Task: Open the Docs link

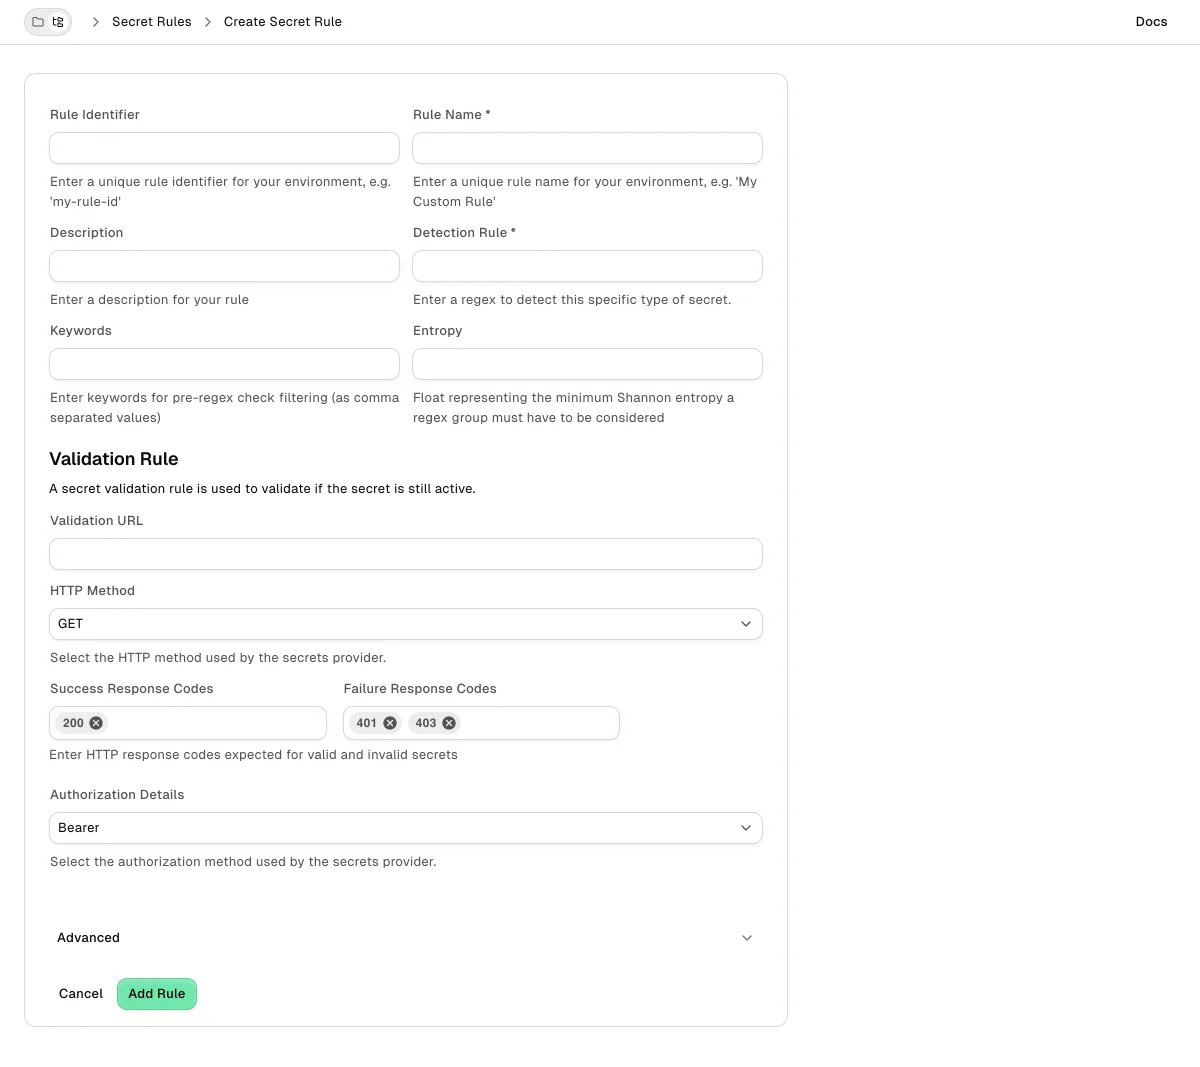Action: 1151,21
